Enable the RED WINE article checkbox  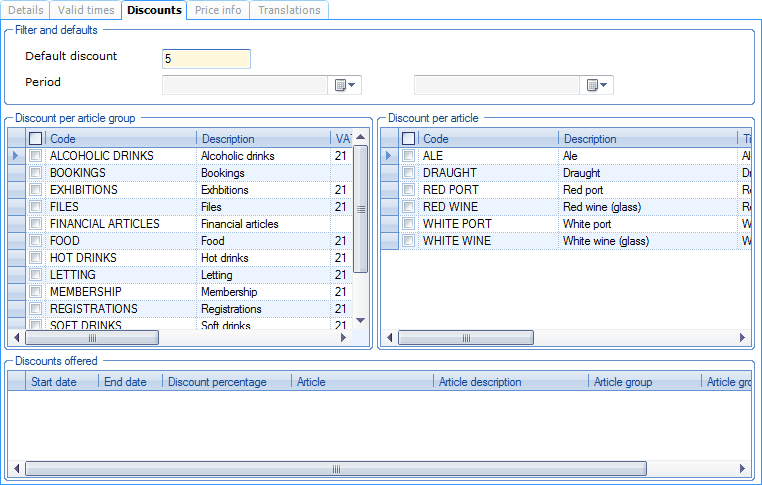408,207
